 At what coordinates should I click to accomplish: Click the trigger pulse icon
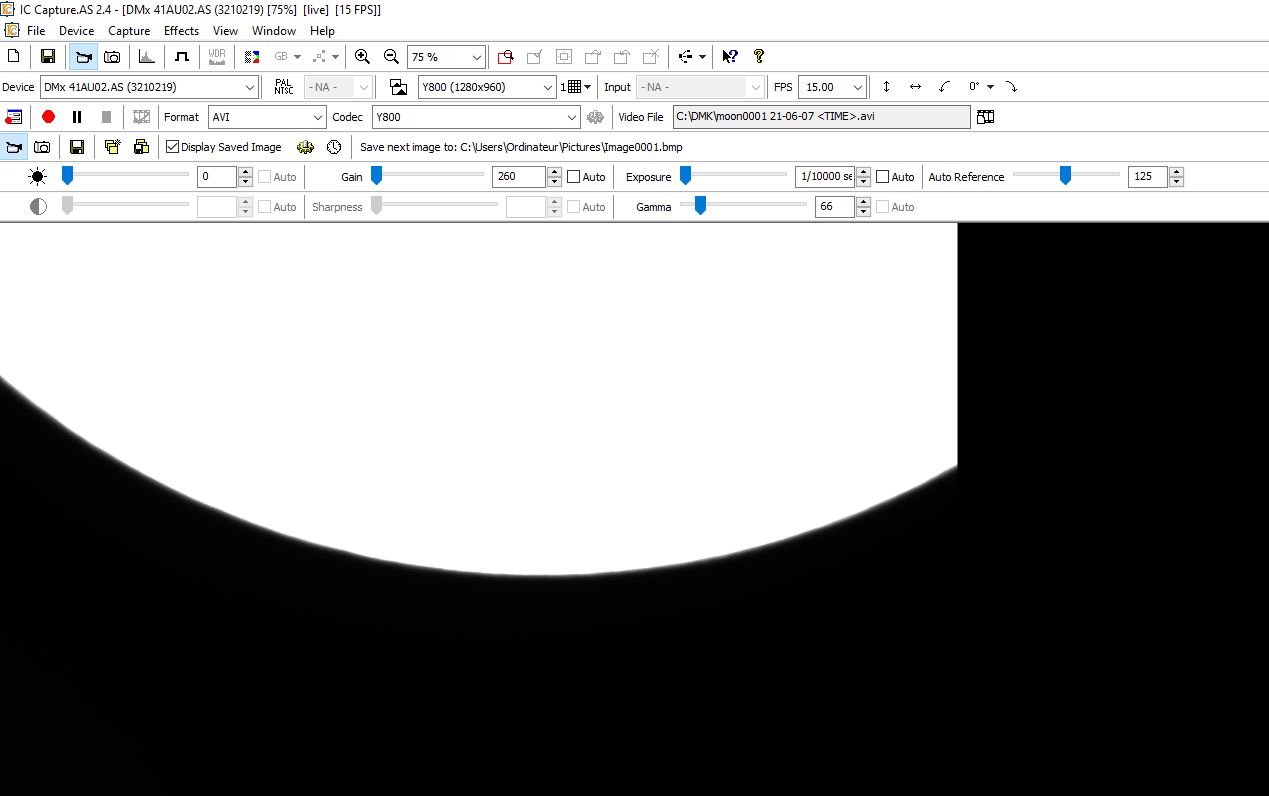point(181,57)
